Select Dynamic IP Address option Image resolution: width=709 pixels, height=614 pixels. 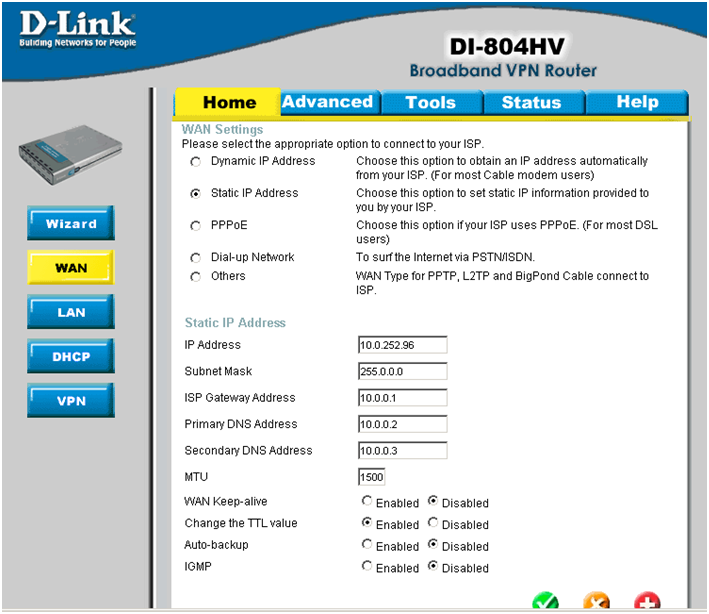(x=195, y=161)
